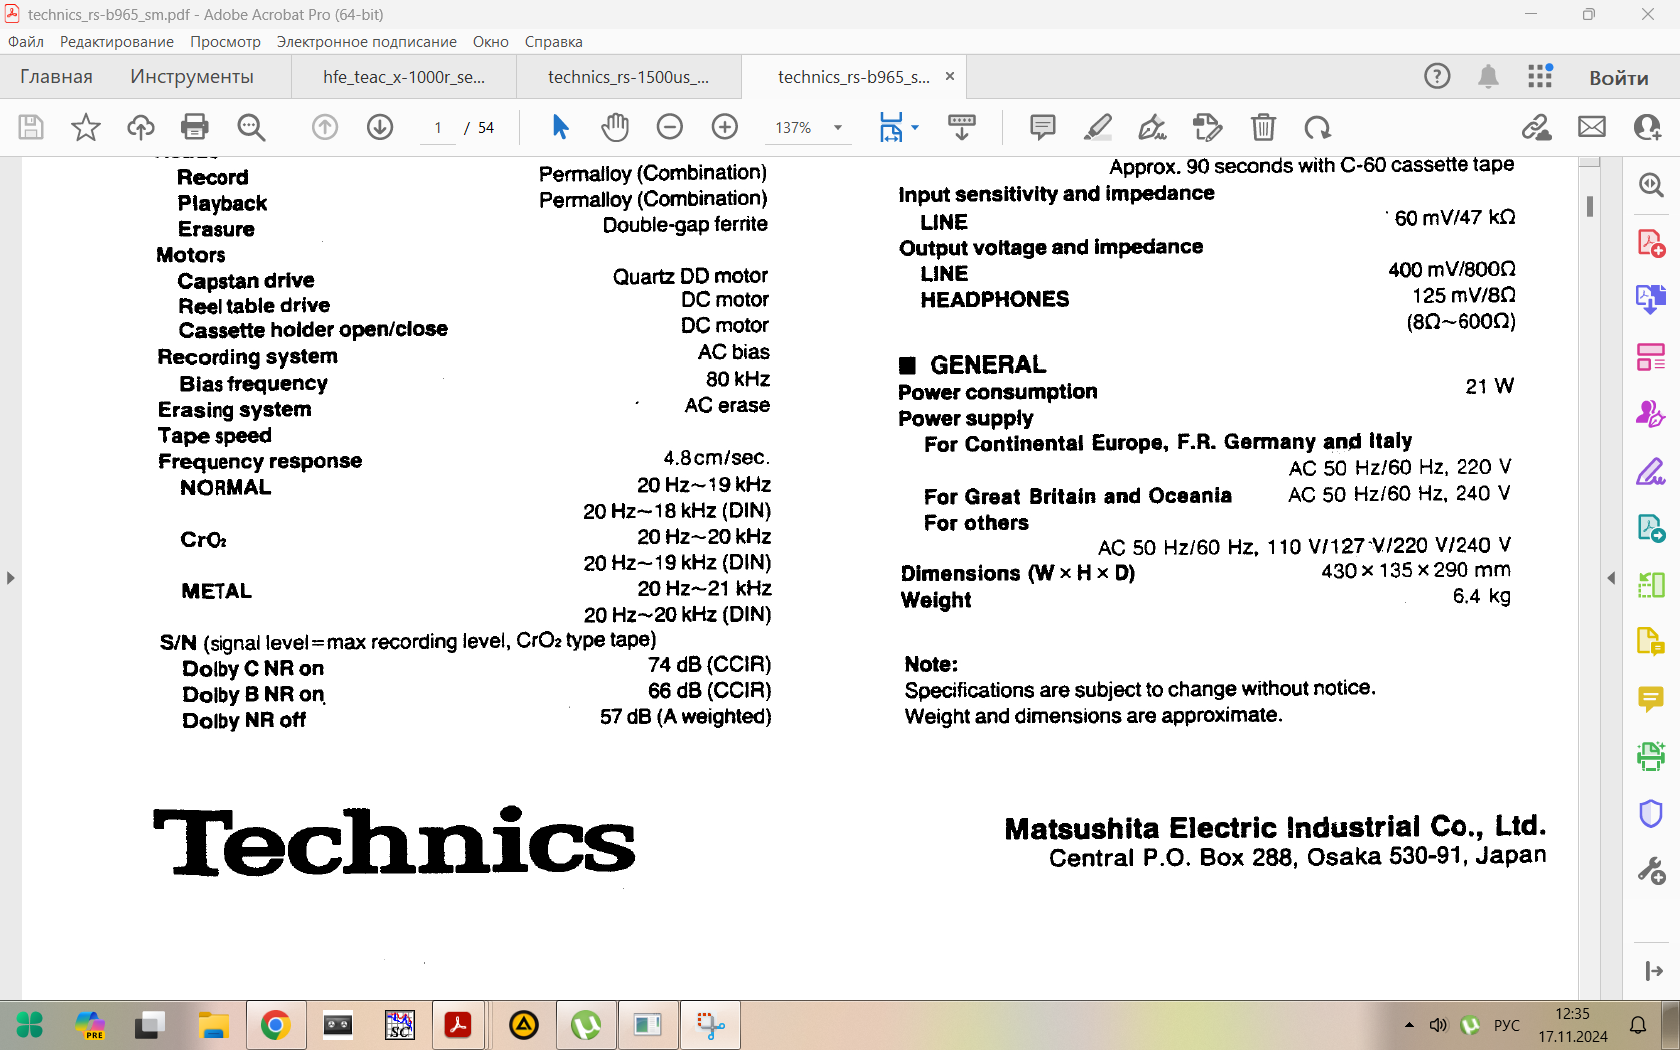Open Google Chrome from taskbar
Image resolution: width=1680 pixels, height=1050 pixels.
pyautogui.click(x=276, y=1025)
